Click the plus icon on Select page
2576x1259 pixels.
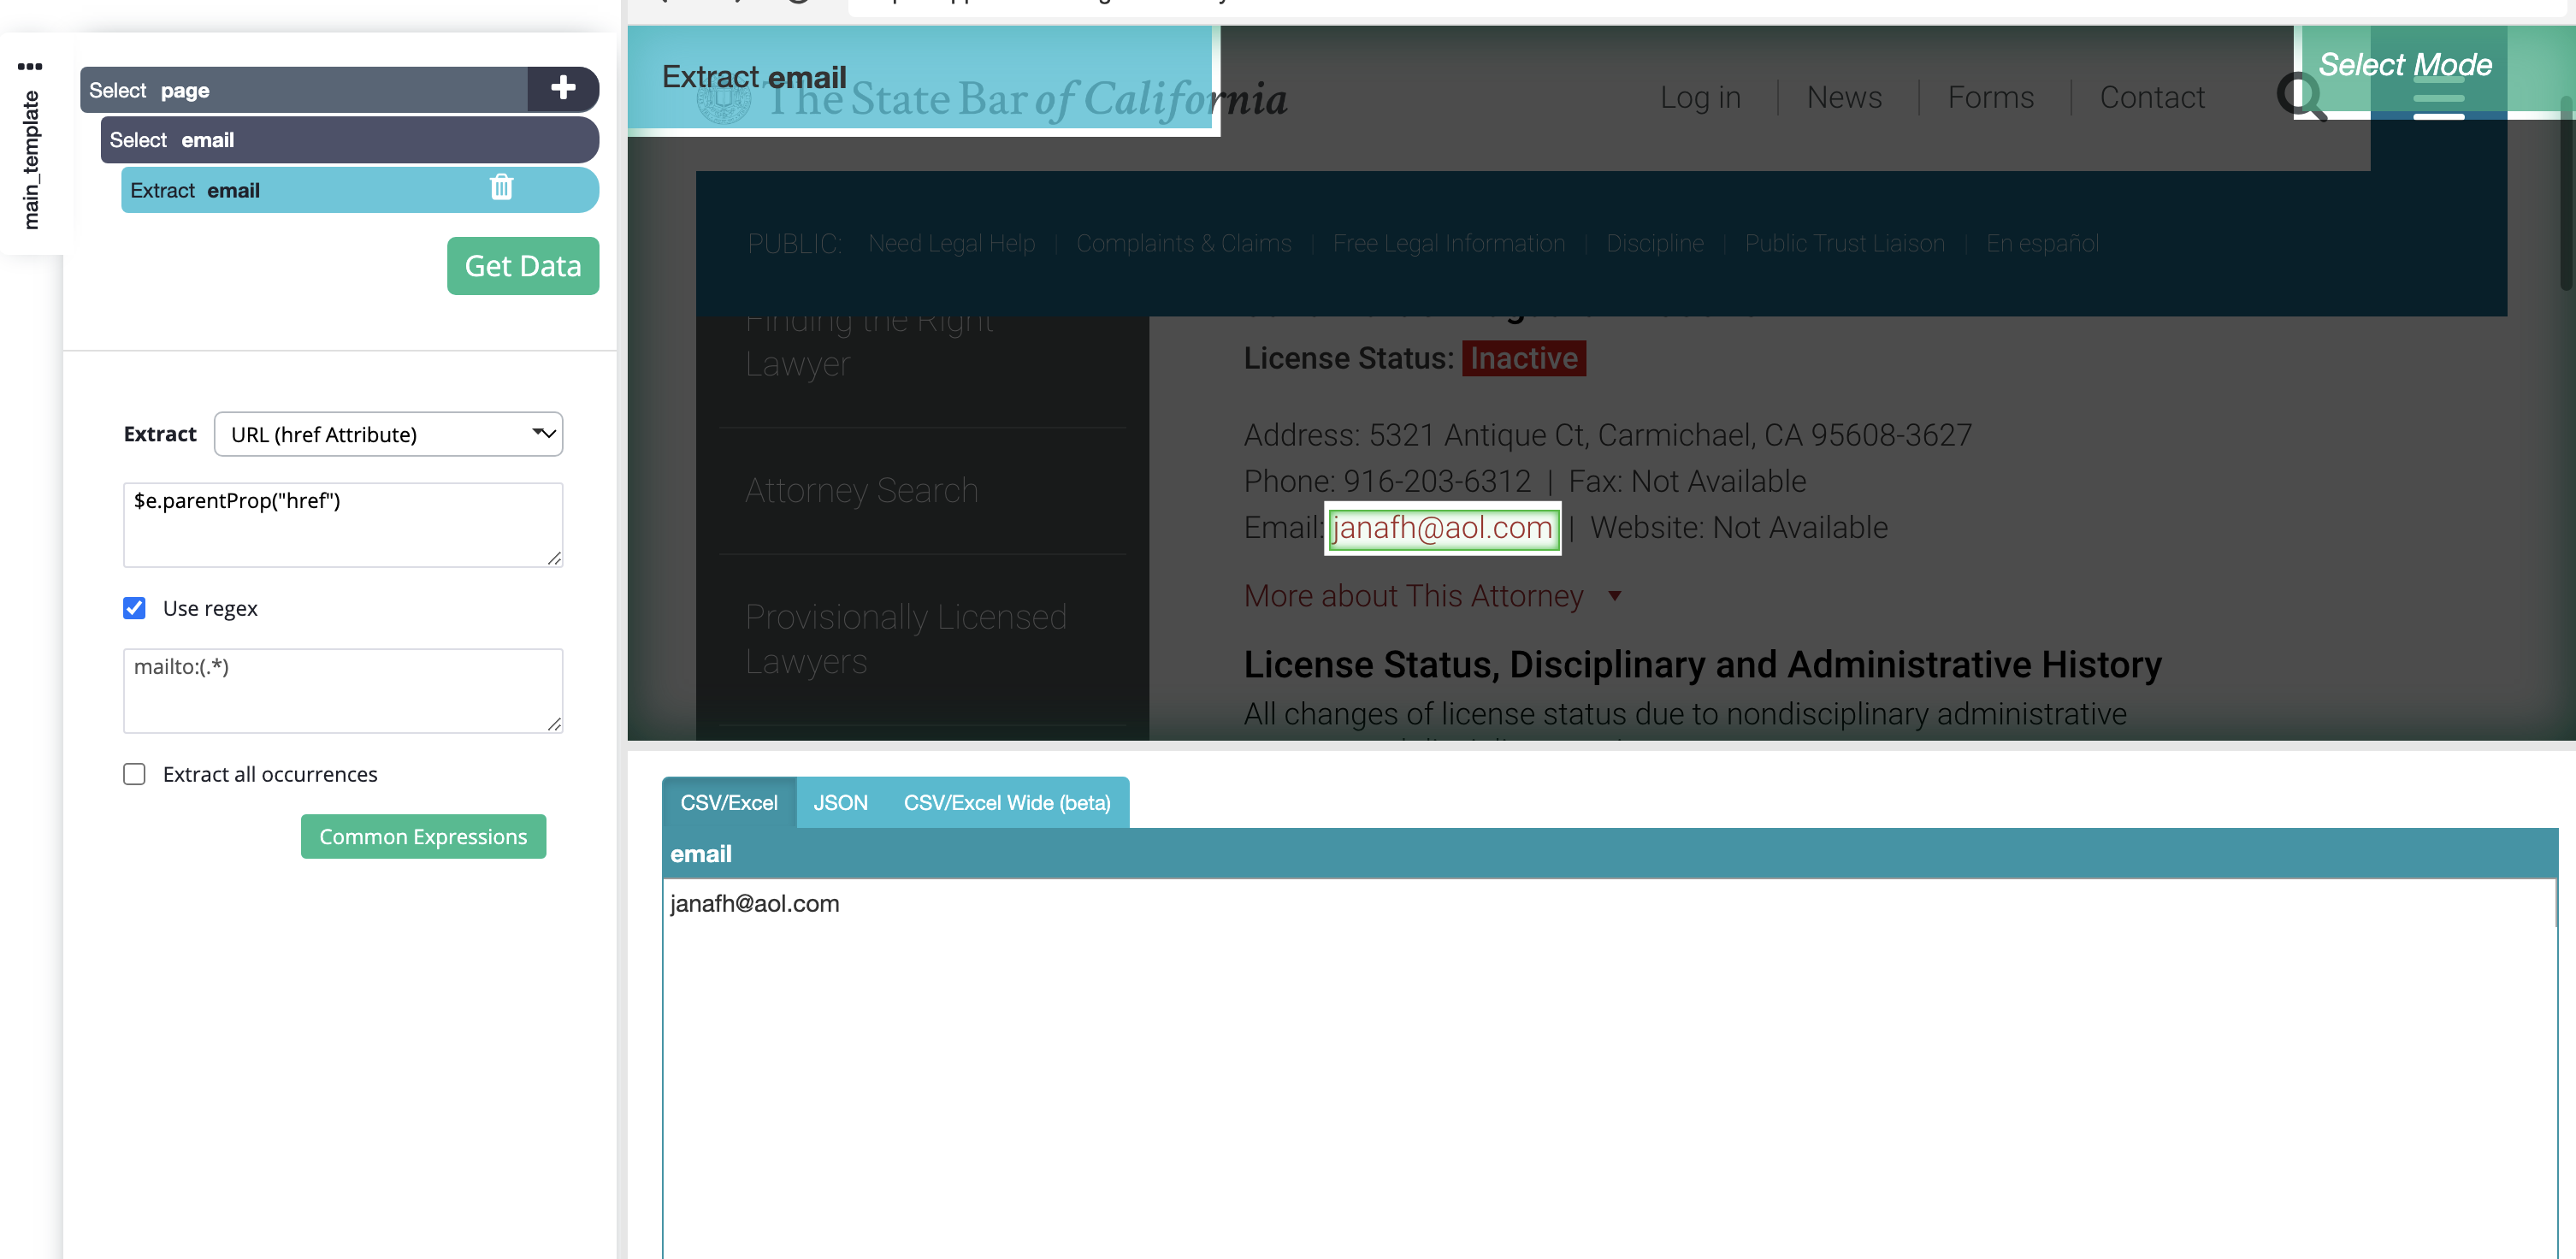pos(563,88)
